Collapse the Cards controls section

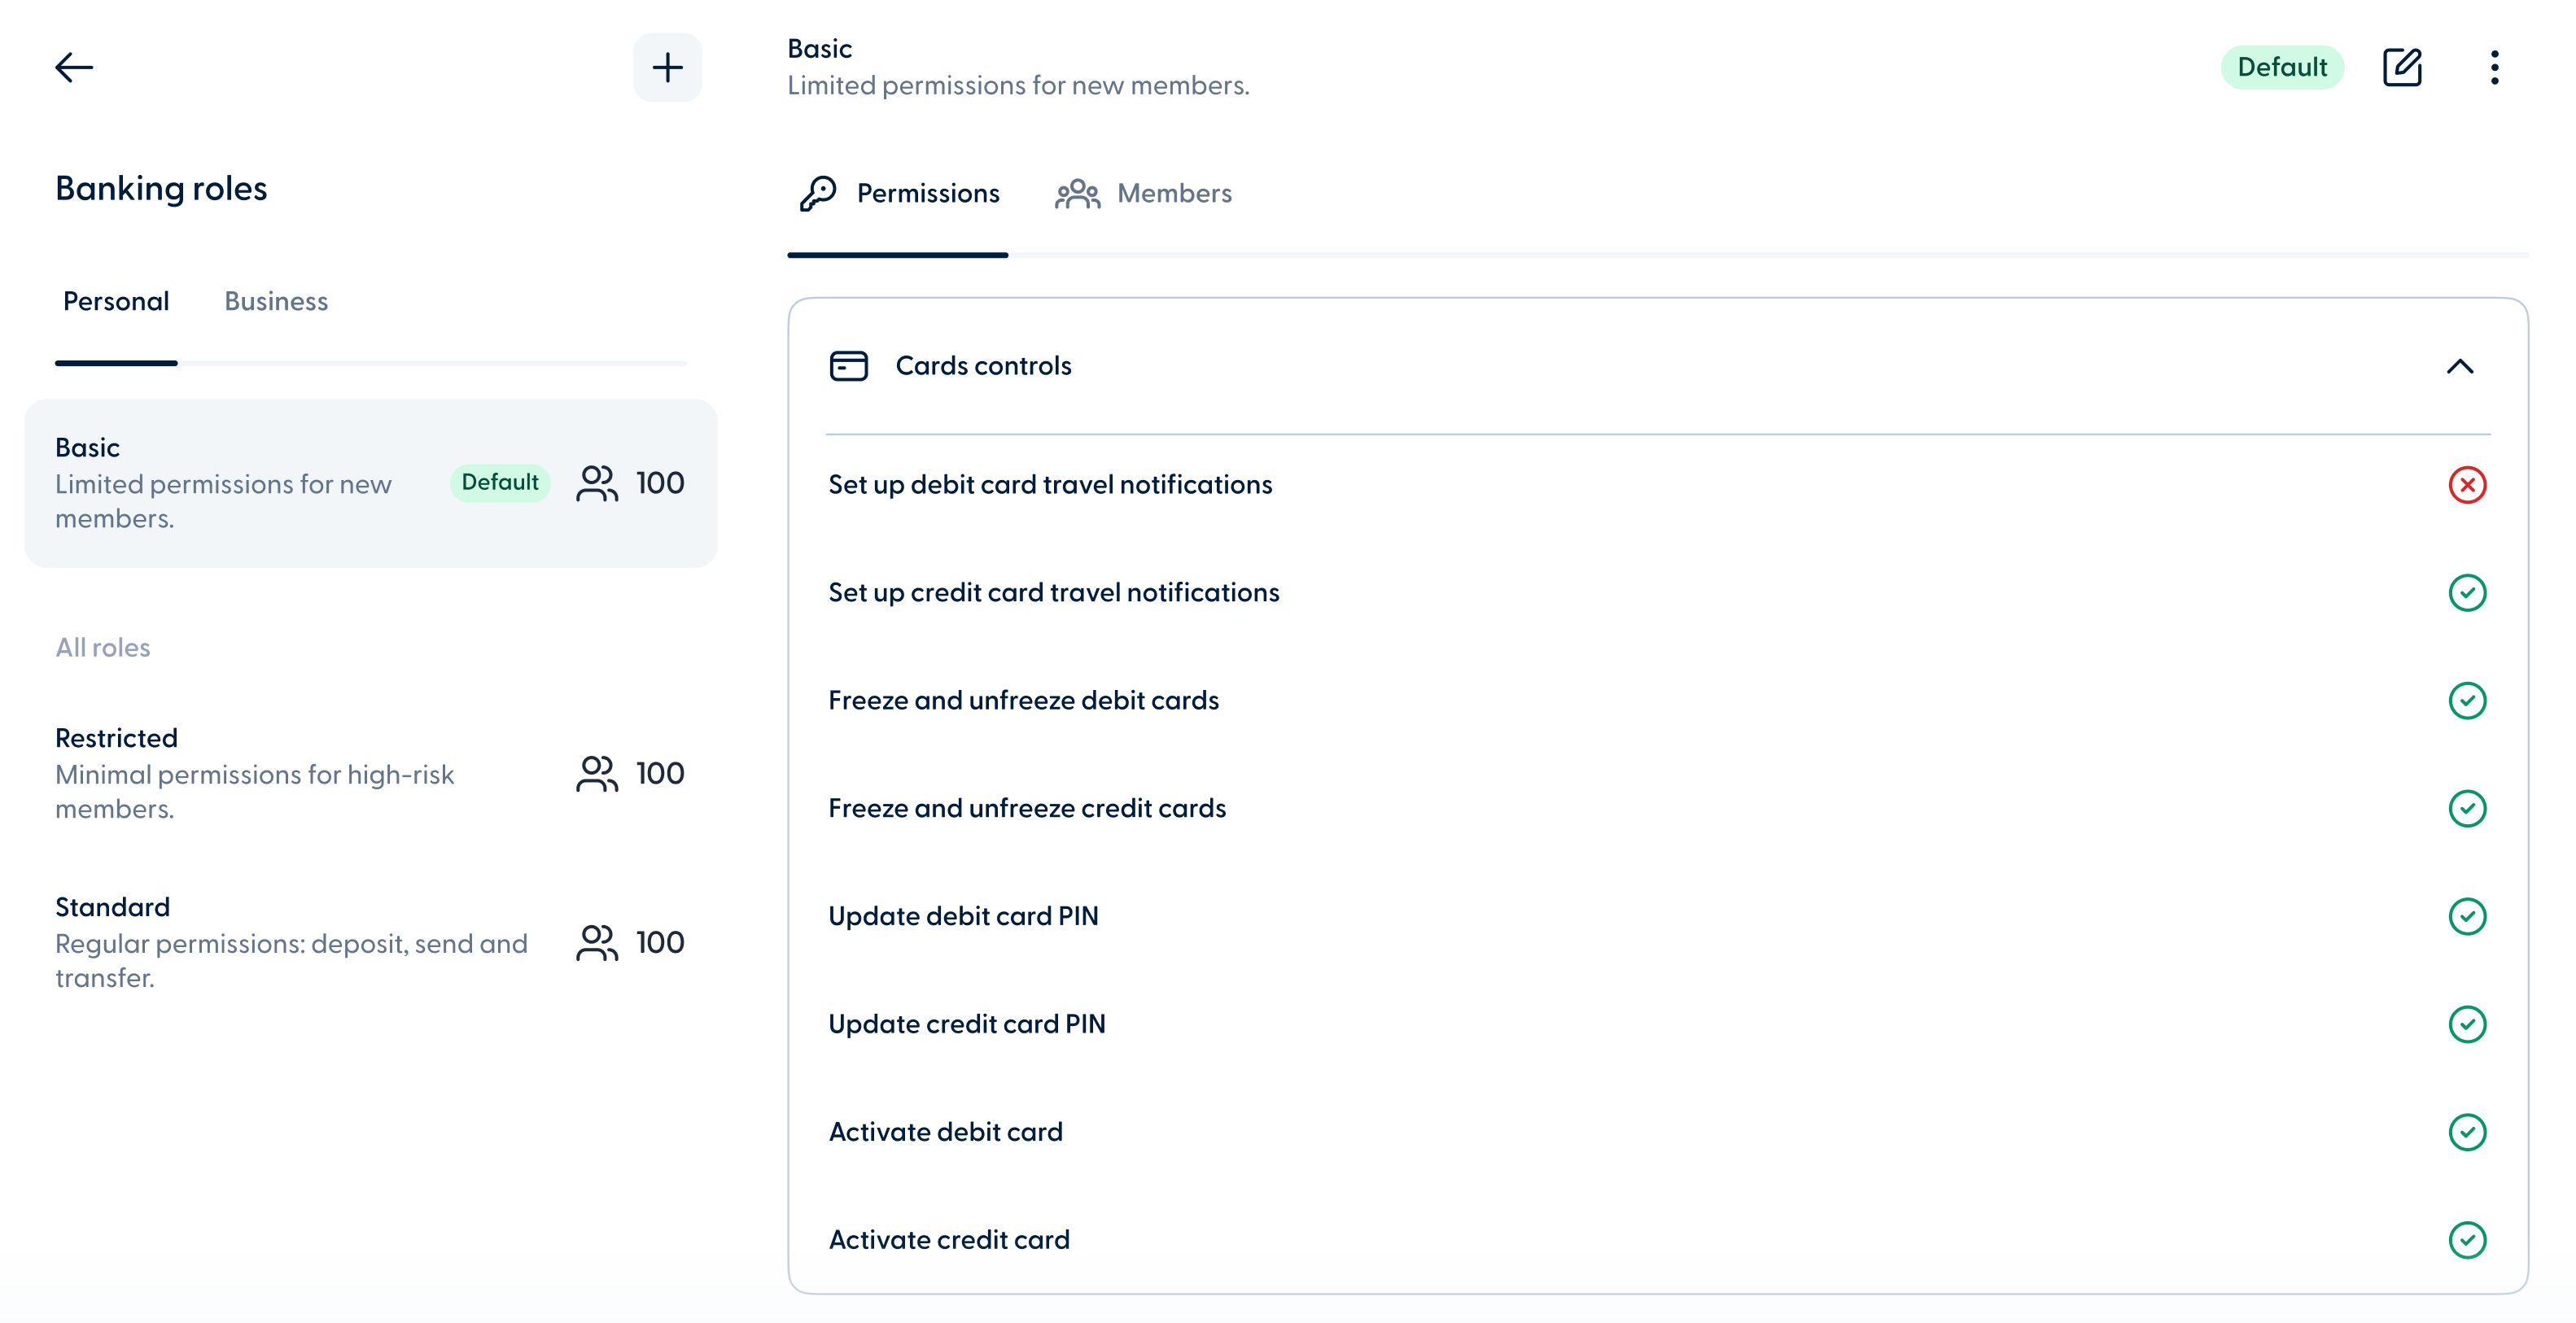[x=2460, y=366]
